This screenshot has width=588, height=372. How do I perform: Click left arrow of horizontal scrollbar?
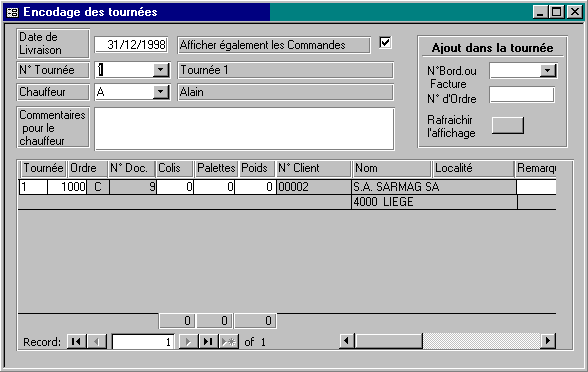point(346,340)
